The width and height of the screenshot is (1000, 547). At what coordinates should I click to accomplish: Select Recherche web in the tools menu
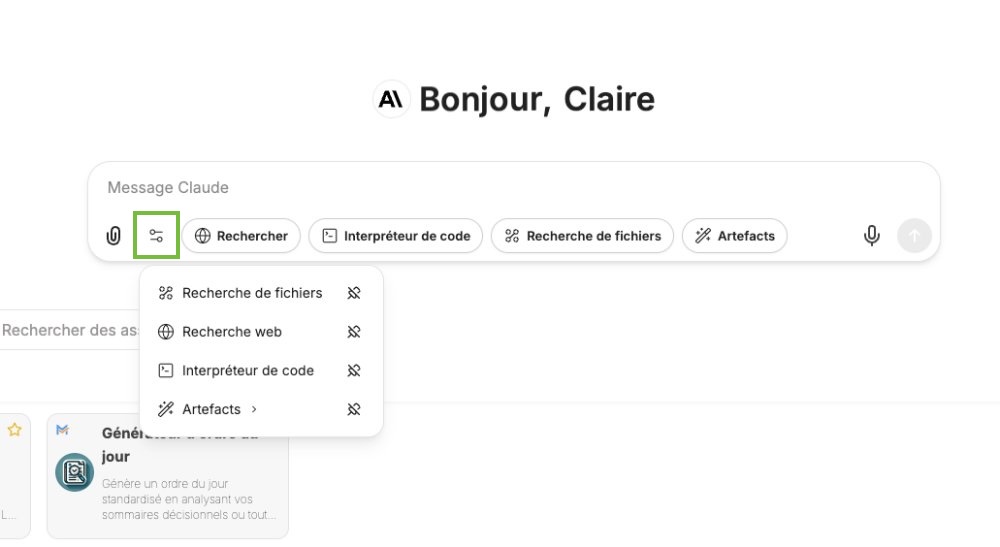[x=231, y=332]
